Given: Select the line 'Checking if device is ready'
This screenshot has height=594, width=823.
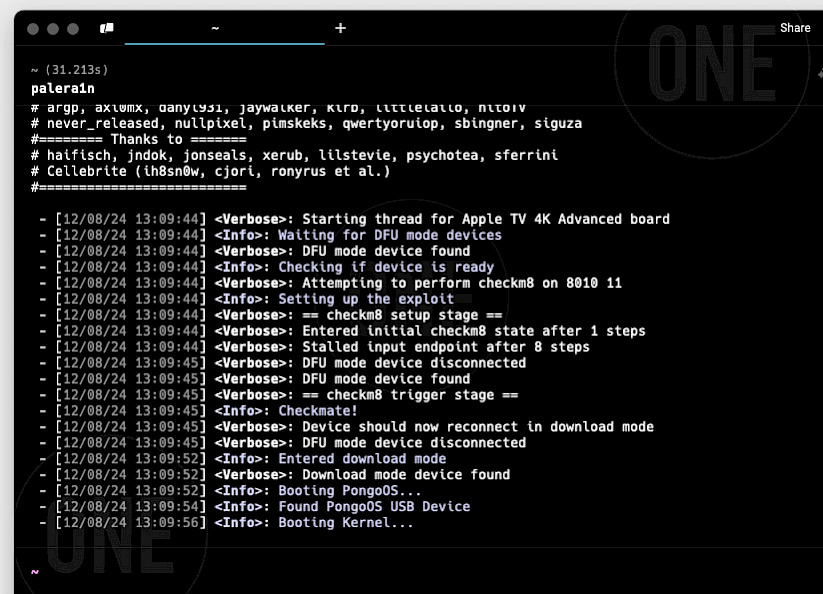Looking at the screenshot, I should pos(386,267).
